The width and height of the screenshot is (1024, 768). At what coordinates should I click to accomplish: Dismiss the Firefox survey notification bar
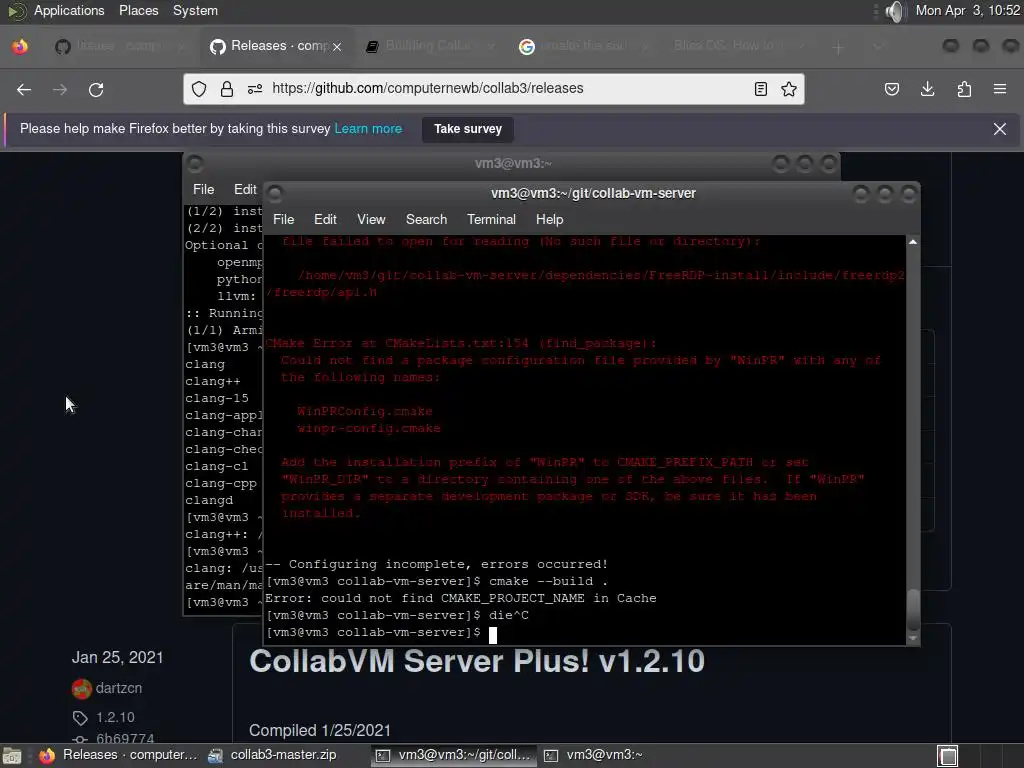[1000, 129]
